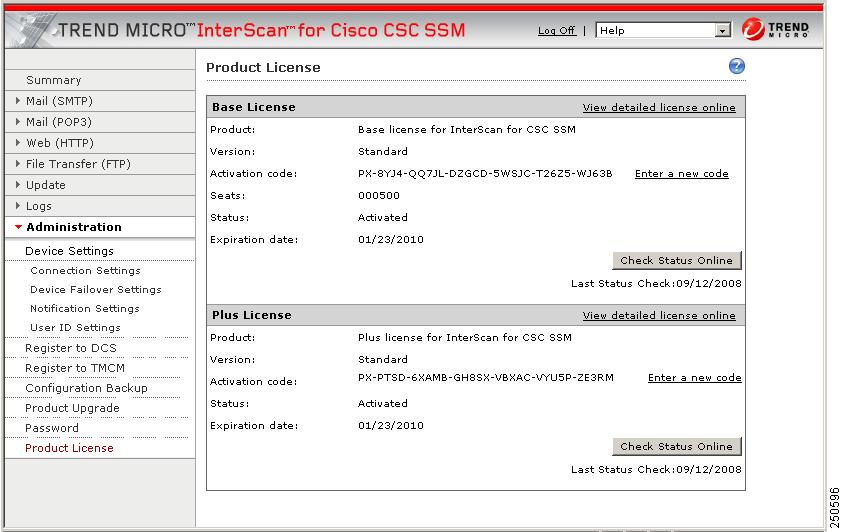Screen dimensions: 841x532
Task: Click Base License Last Status Check date
Action: [709, 283]
